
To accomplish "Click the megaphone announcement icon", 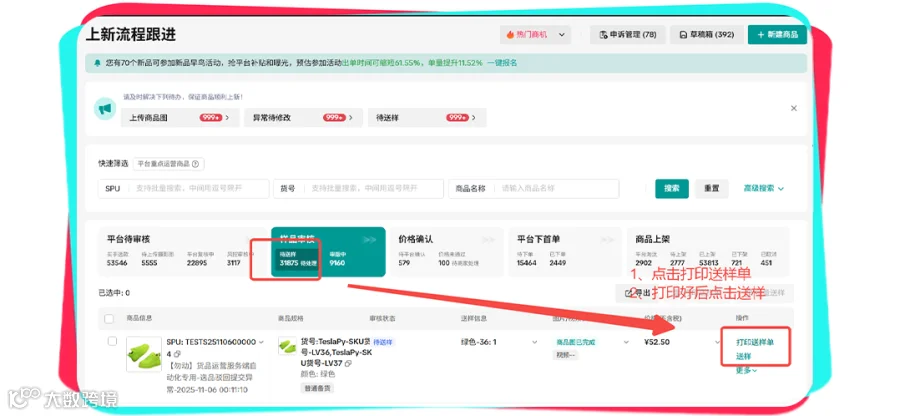I will pyautogui.click(x=105, y=109).
